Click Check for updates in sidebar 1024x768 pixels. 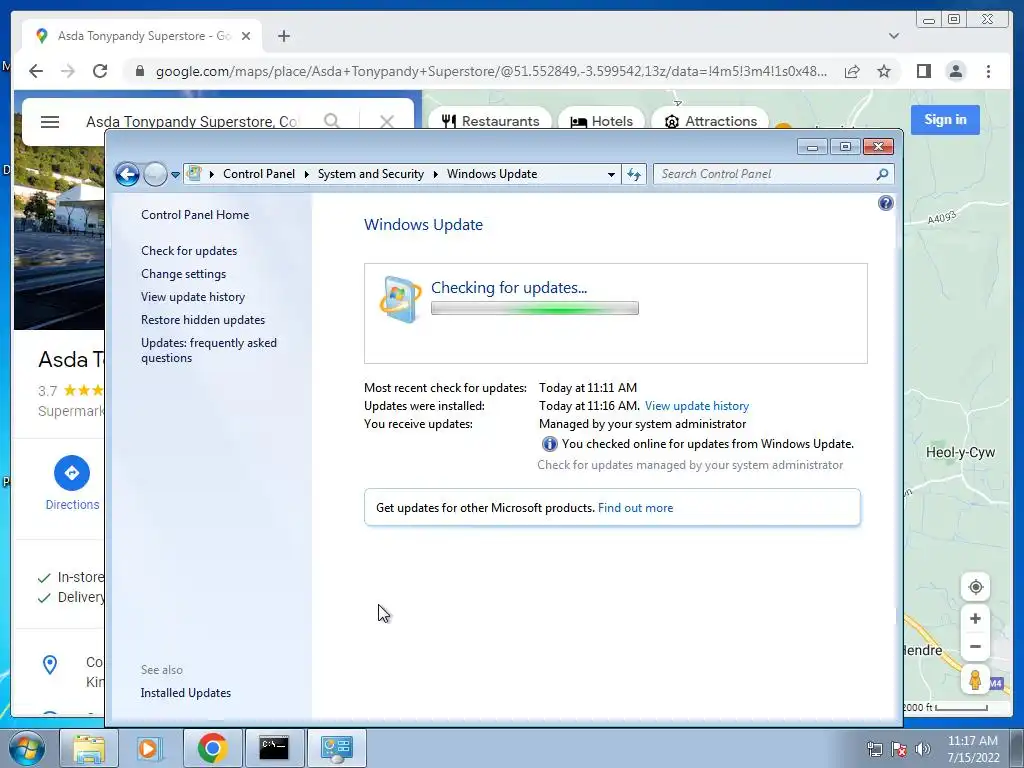189,251
